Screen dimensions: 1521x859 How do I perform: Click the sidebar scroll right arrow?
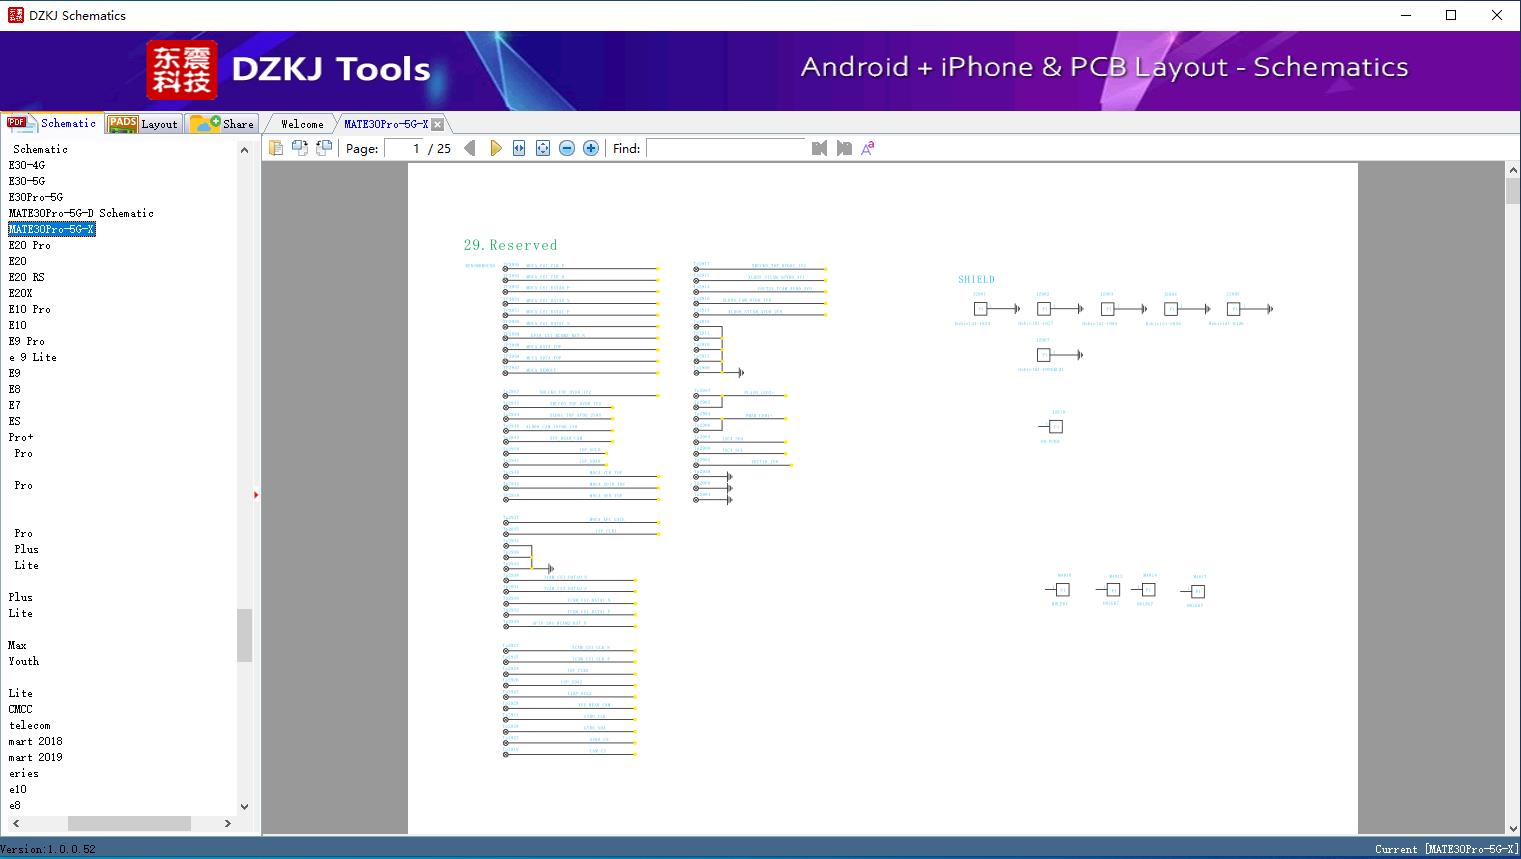pyautogui.click(x=228, y=823)
